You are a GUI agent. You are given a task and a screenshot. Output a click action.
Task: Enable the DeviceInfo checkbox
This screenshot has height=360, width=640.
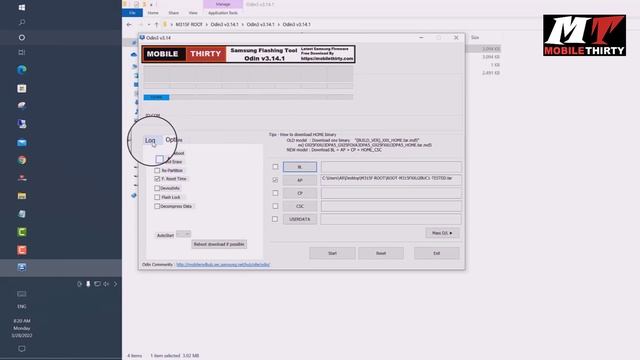157,188
